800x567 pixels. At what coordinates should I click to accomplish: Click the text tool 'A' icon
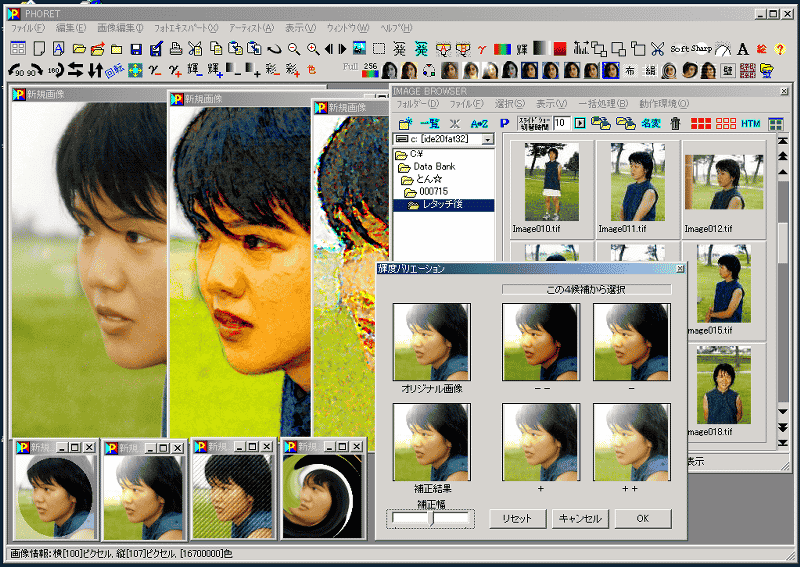(743, 49)
